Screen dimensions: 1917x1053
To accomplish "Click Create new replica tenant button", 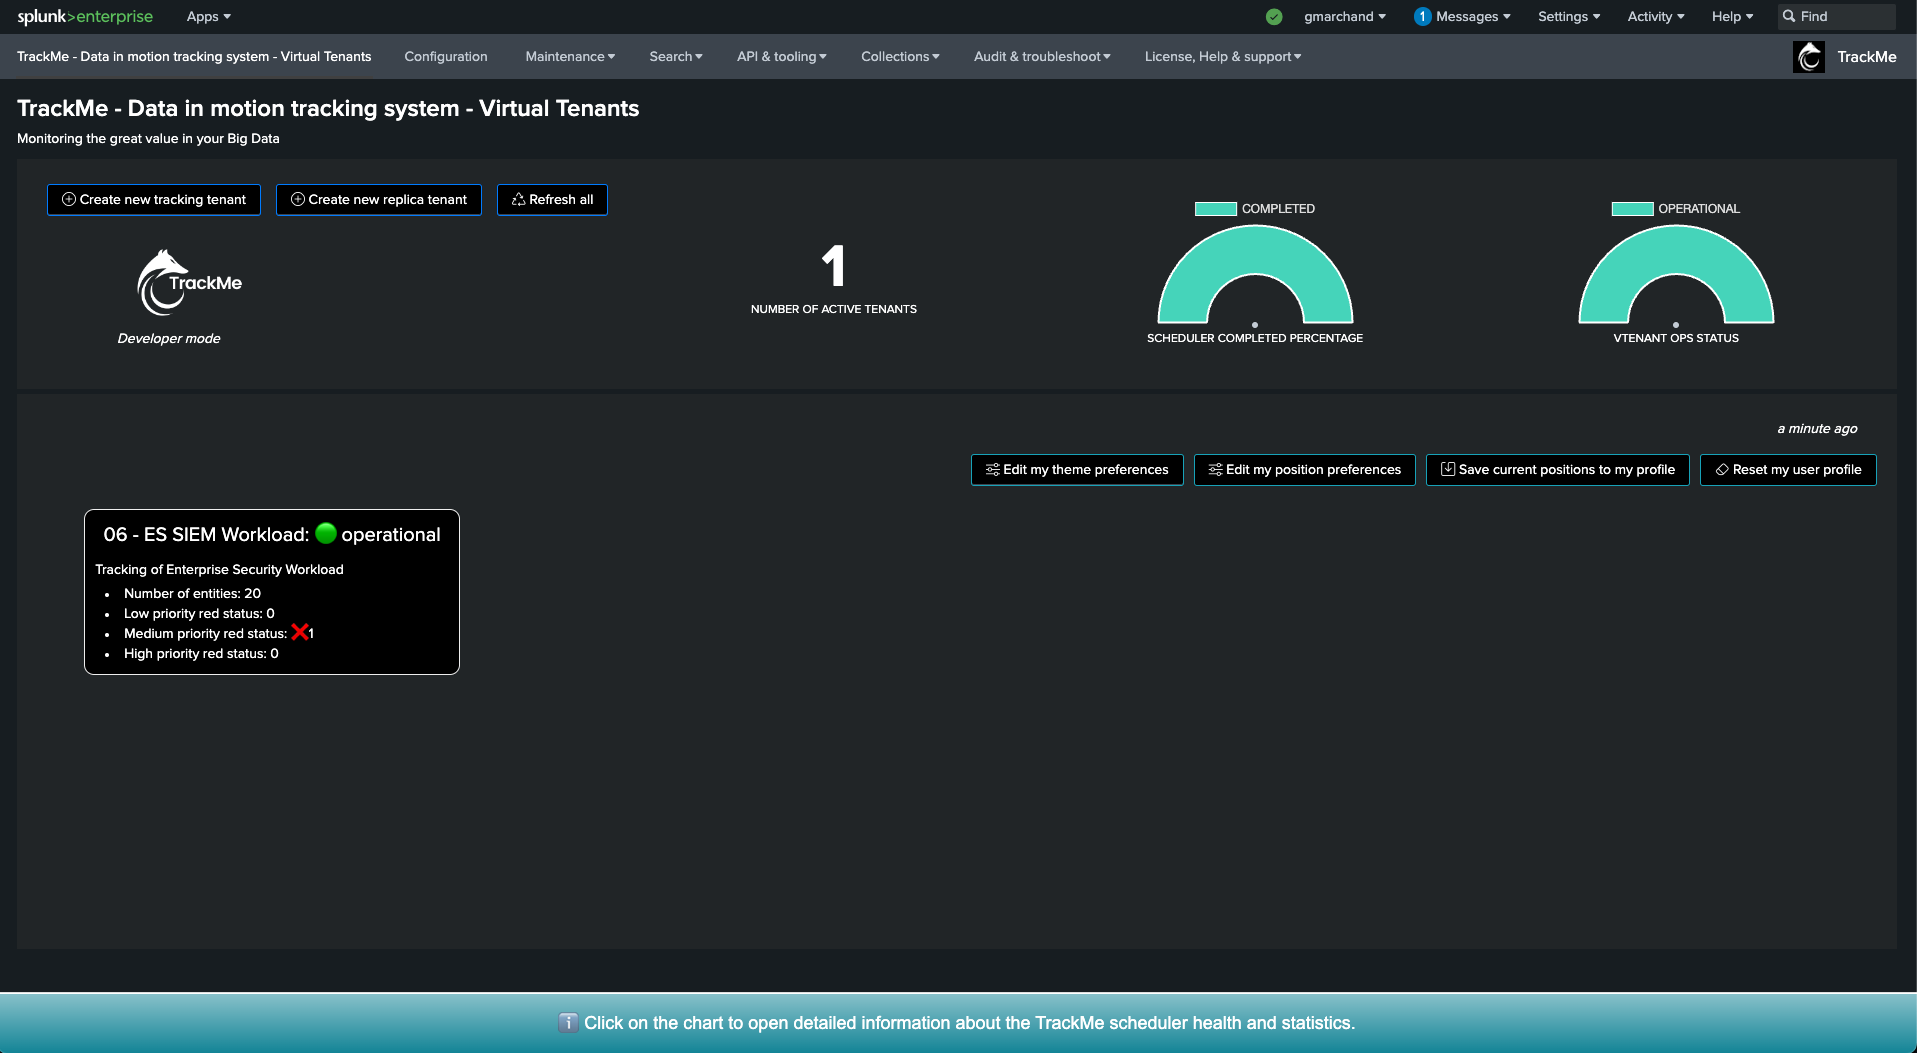I will (379, 199).
